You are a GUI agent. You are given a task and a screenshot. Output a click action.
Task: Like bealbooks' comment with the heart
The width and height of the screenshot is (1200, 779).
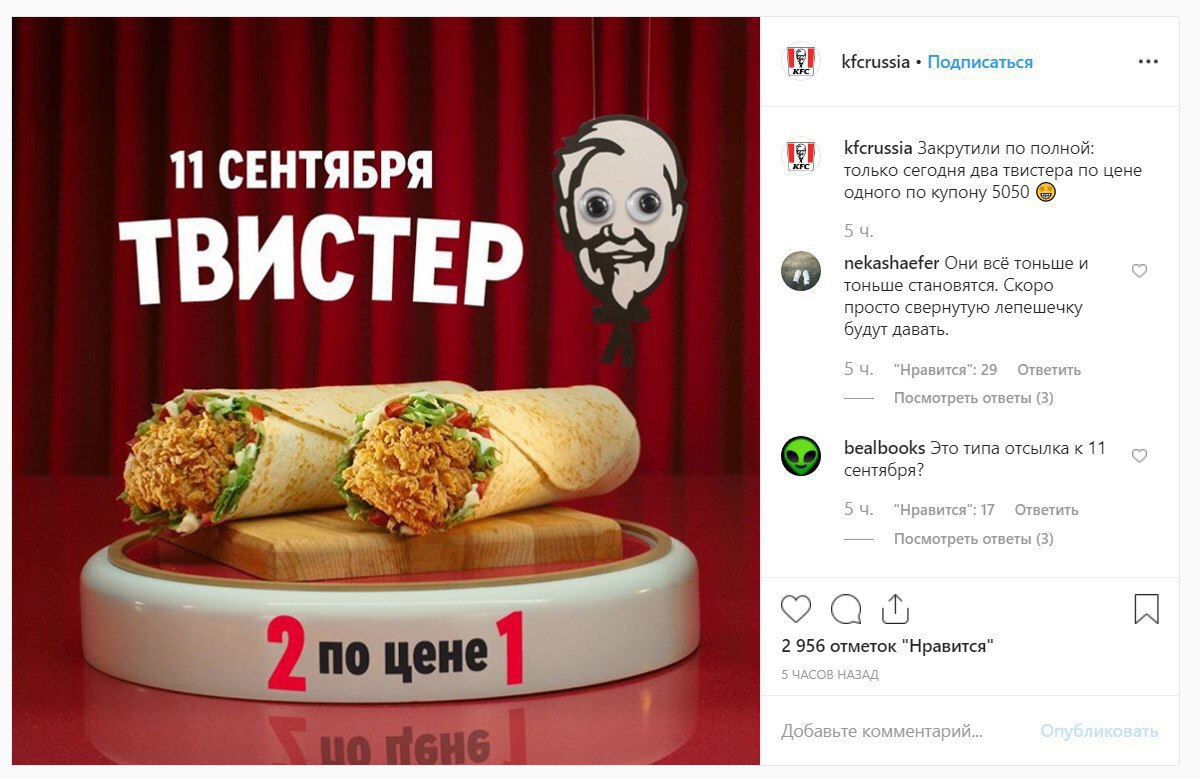pyautogui.click(x=1139, y=456)
